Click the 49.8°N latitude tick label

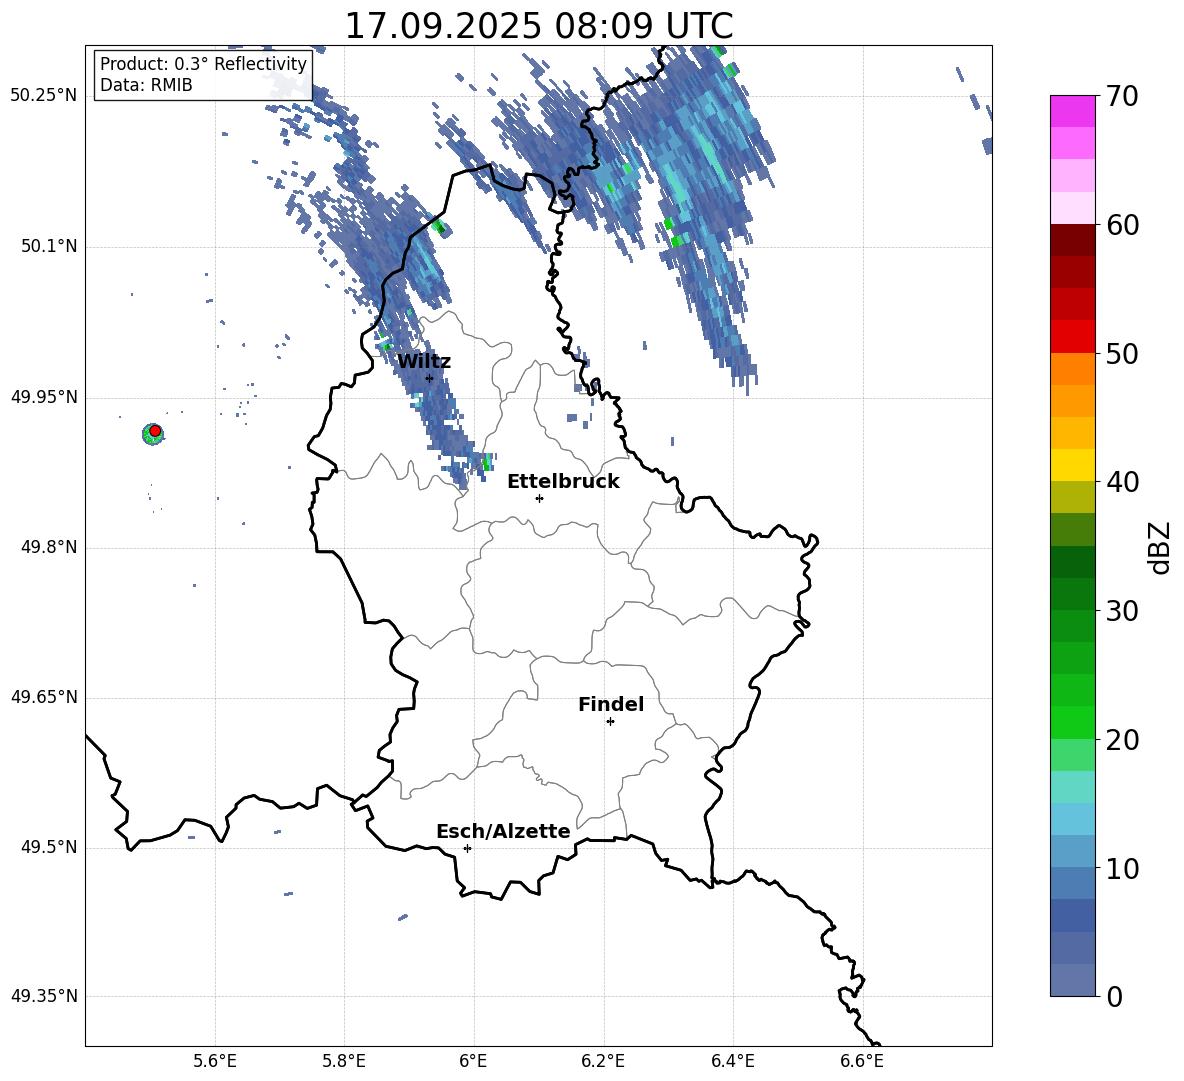[48, 547]
